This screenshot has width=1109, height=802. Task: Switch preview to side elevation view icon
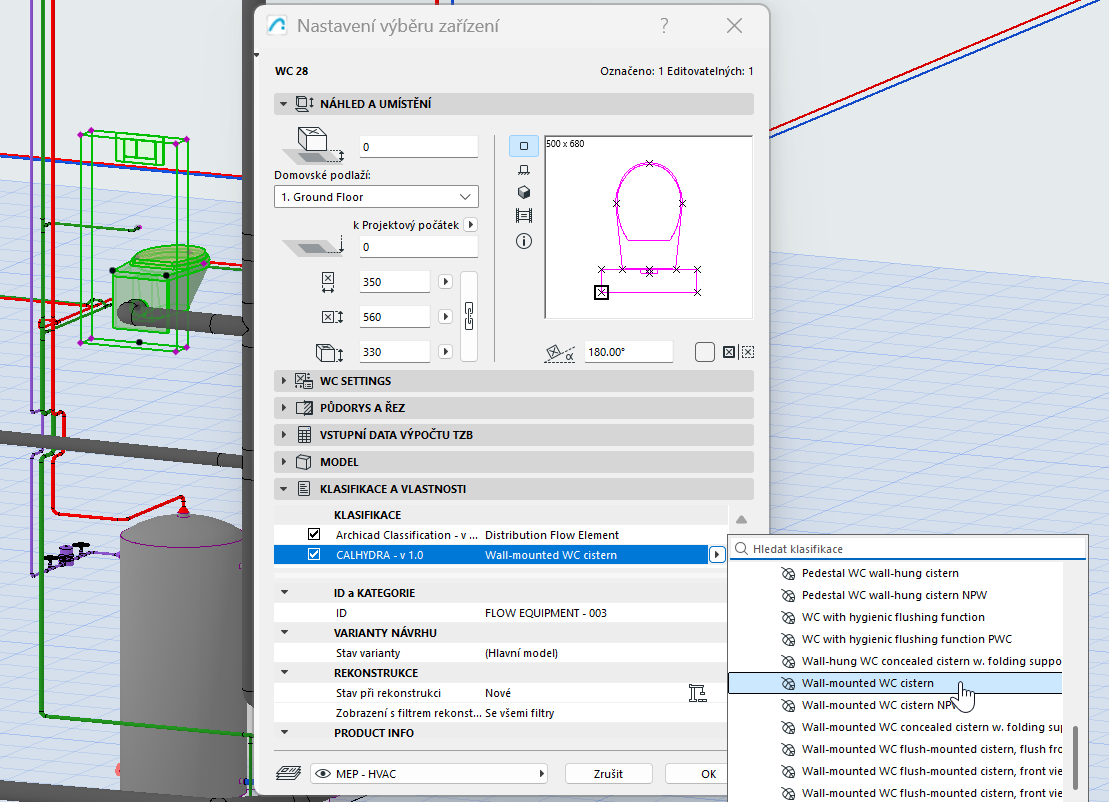point(523,169)
